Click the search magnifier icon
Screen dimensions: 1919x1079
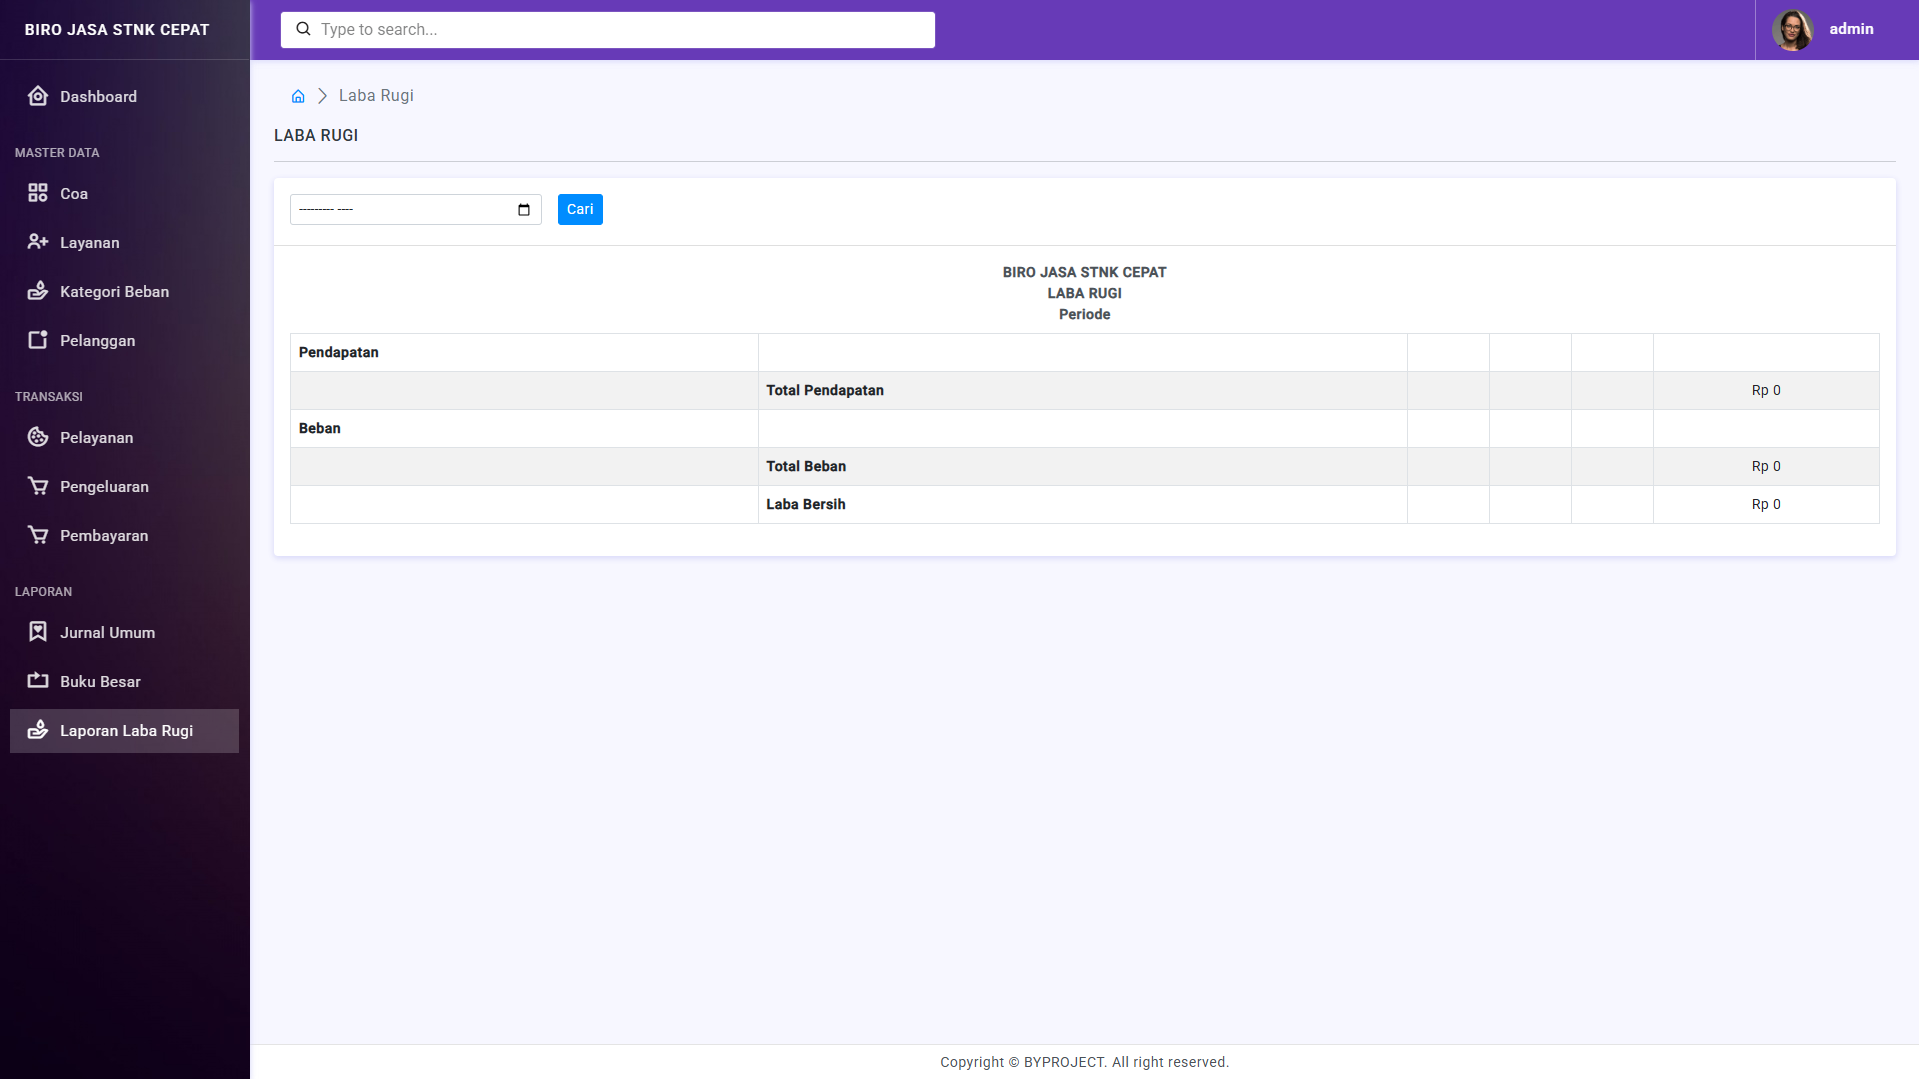point(303,29)
